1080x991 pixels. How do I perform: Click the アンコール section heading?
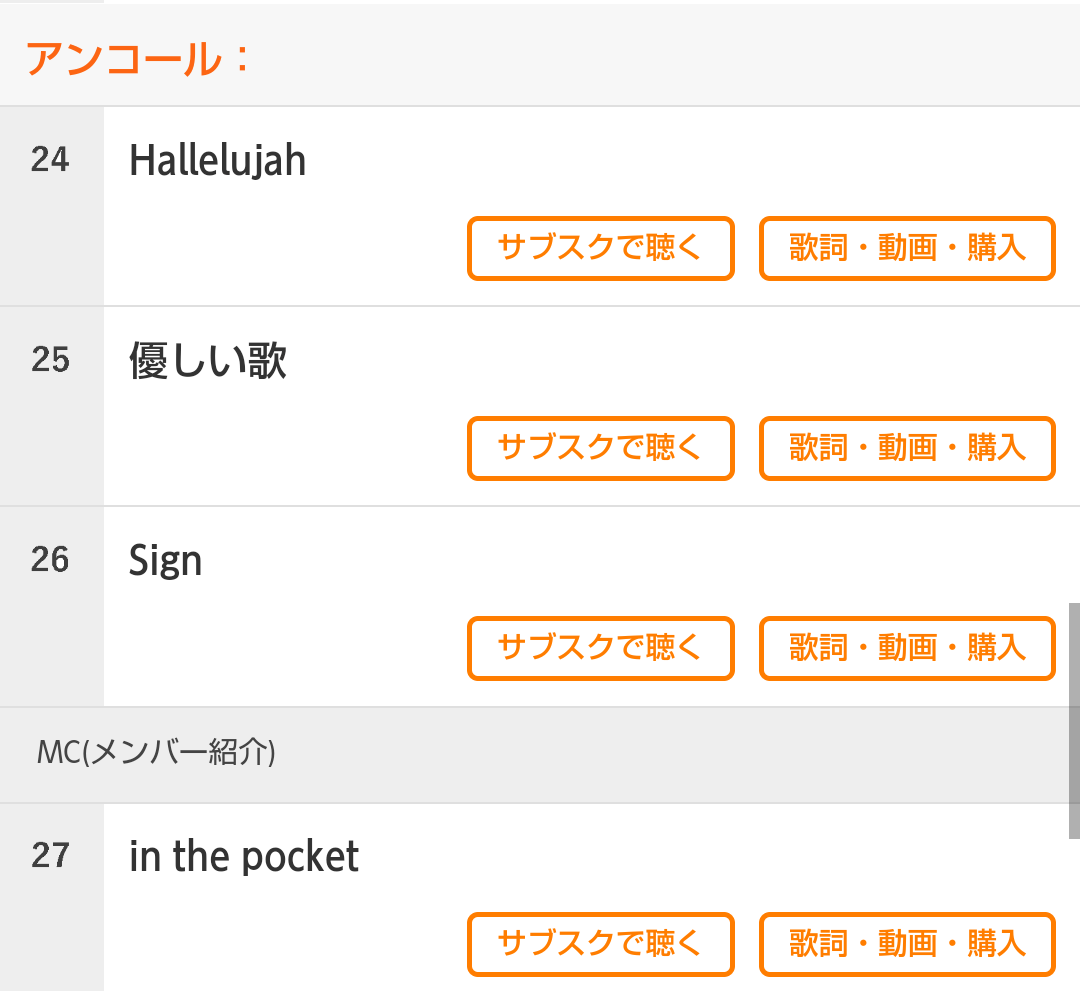pyautogui.click(x=136, y=60)
